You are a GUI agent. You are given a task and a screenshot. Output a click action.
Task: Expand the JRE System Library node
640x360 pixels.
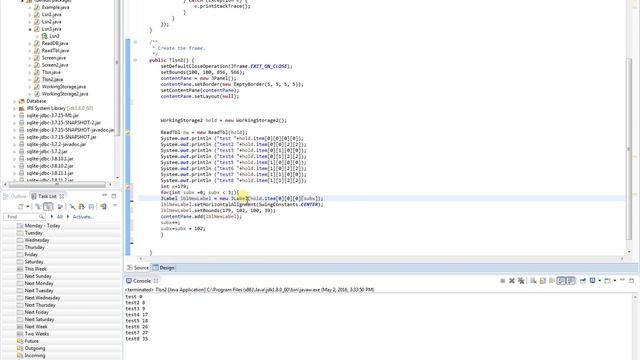click(x=15, y=109)
